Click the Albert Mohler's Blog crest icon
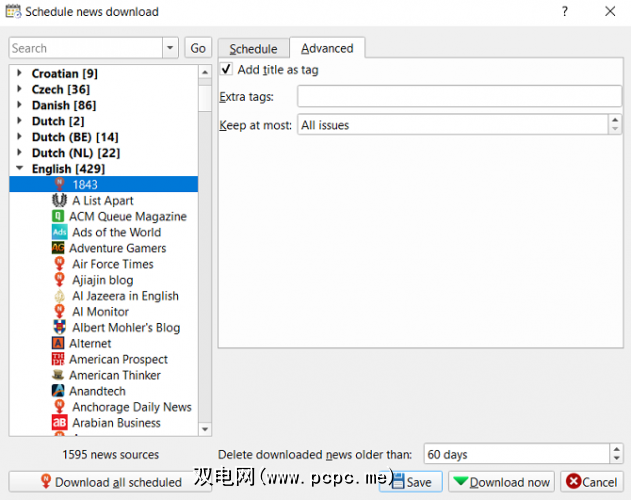Viewport: 631px width, 500px height. point(60,327)
